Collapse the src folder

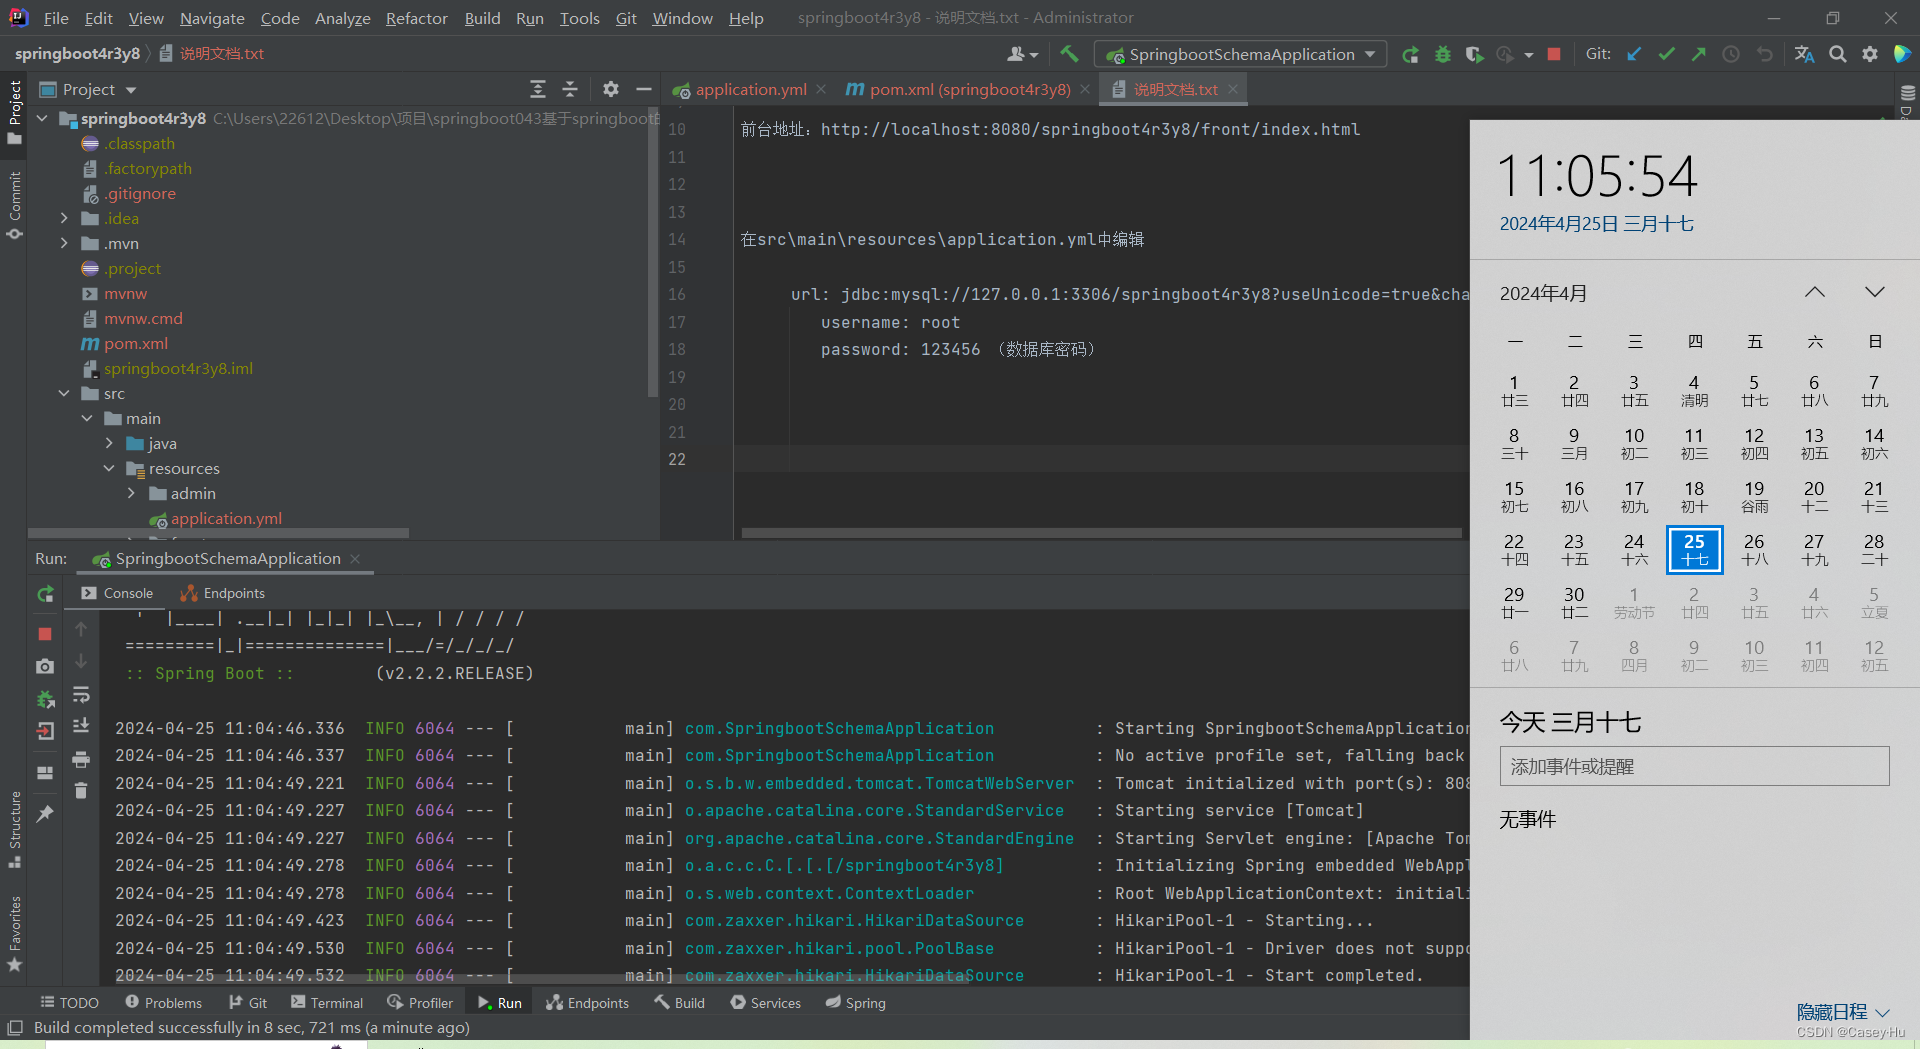tap(65, 393)
